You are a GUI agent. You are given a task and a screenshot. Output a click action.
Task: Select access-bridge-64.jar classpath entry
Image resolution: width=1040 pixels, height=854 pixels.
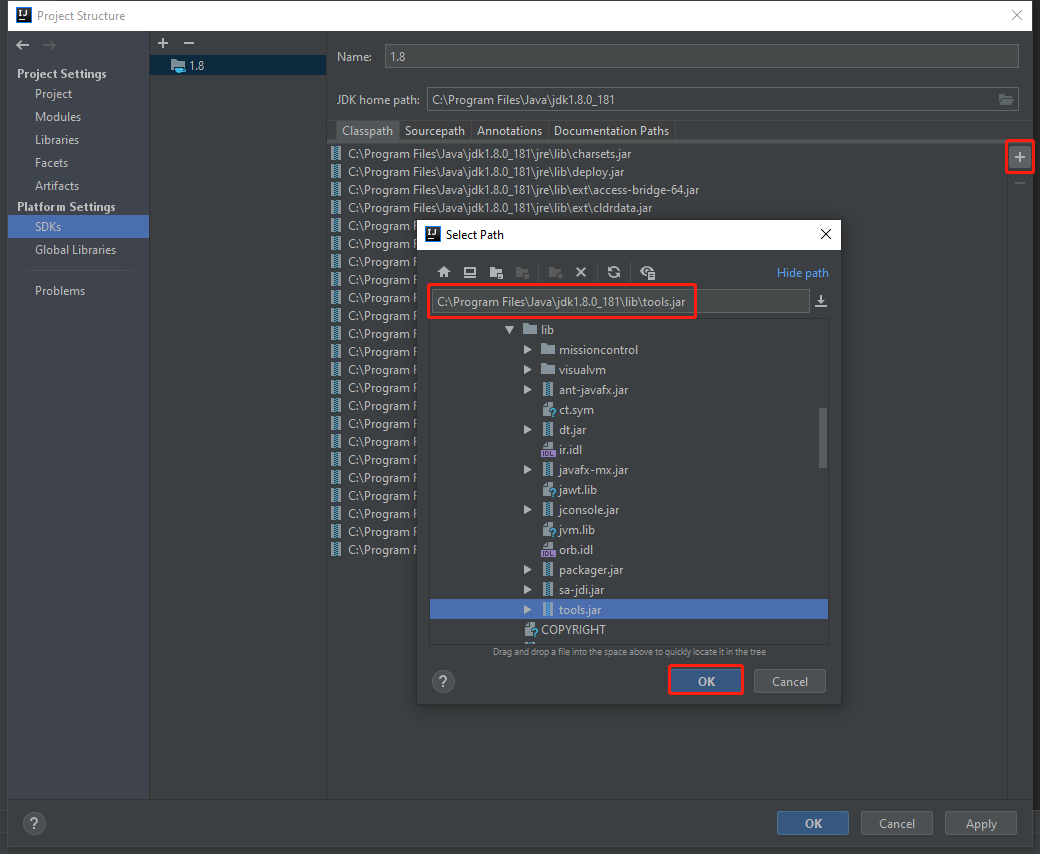point(523,190)
